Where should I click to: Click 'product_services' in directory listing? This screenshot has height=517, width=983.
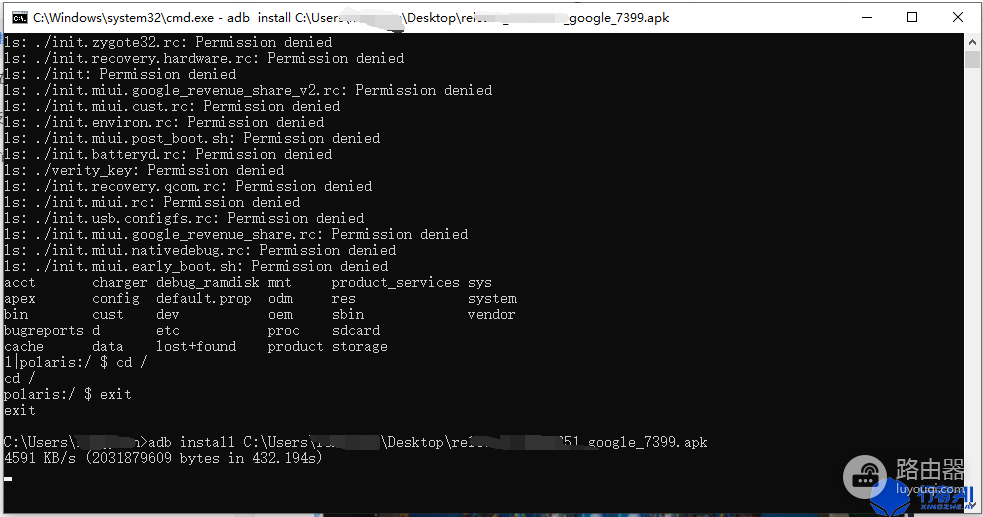[x=395, y=282]
